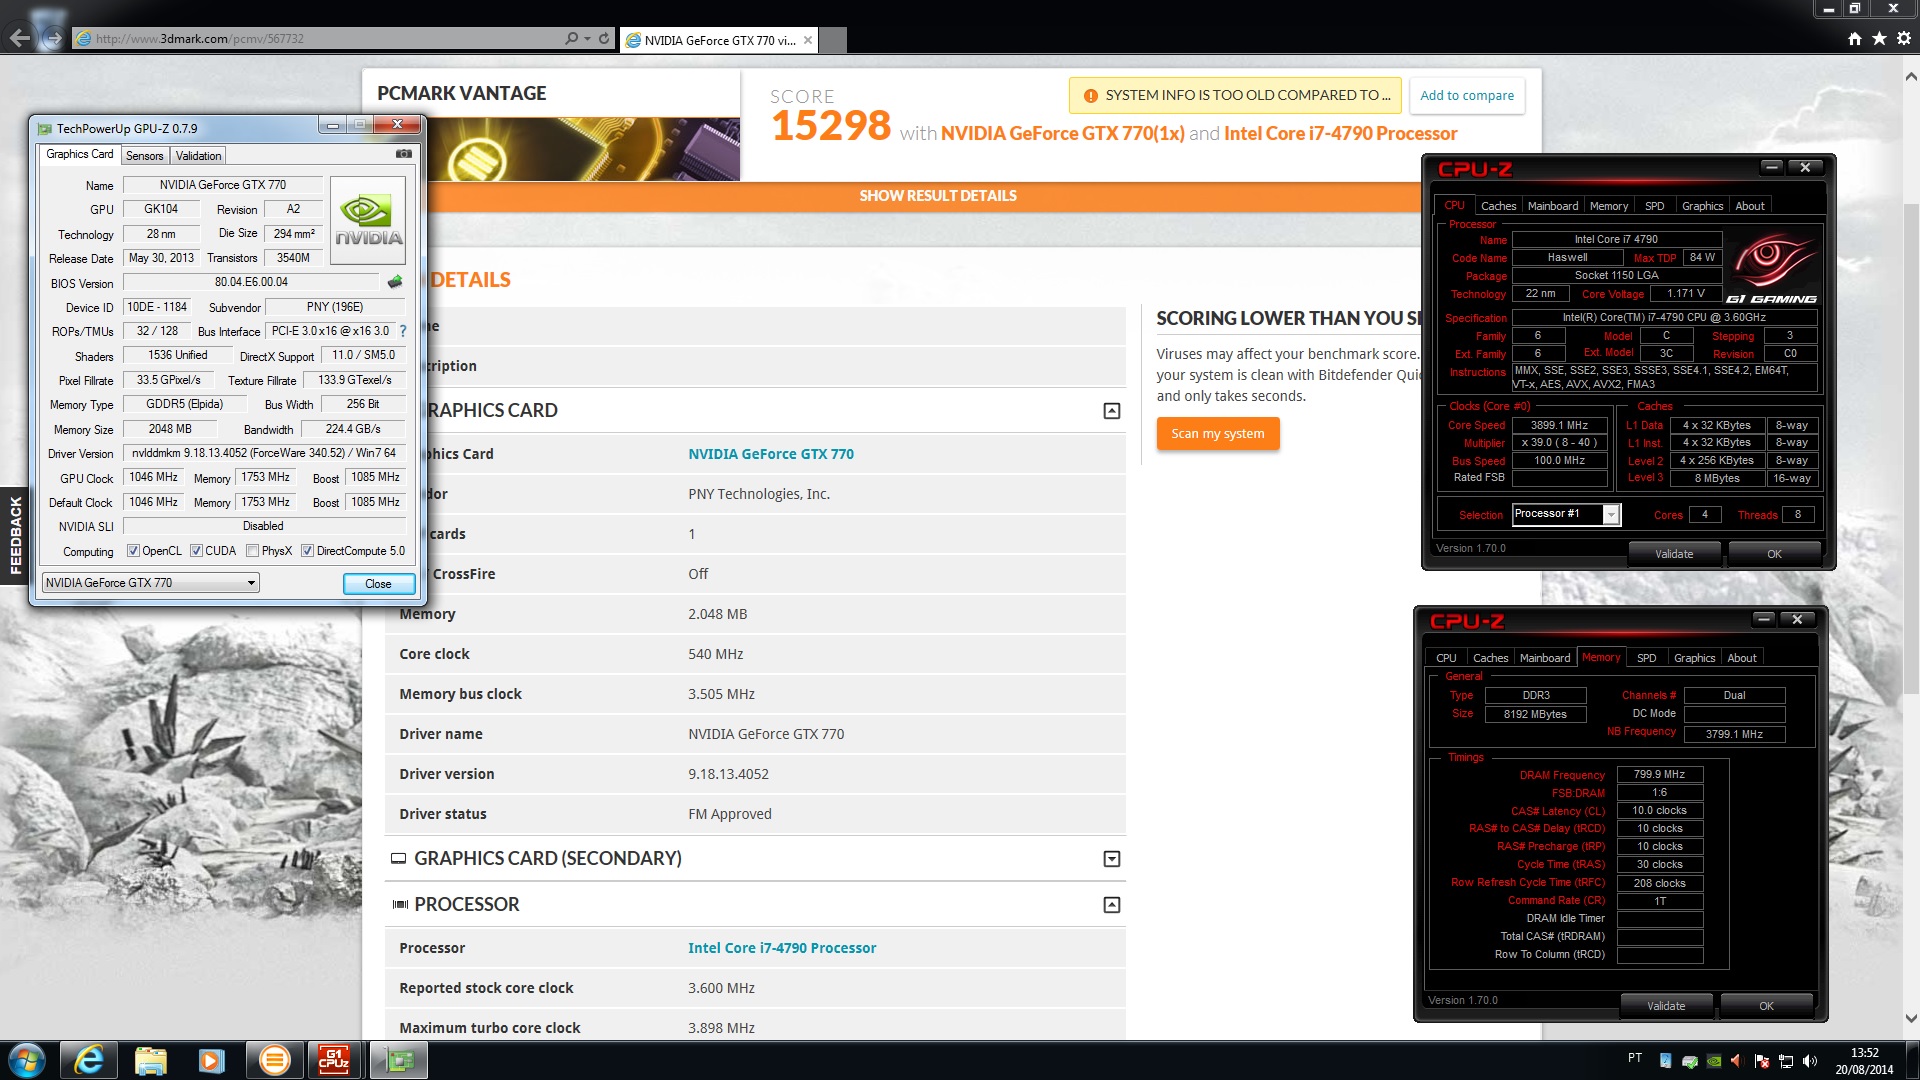Open SPD tab in top CPU-Z window
Screen dimensions: 1920x1080
click(x=1655, y=206)
